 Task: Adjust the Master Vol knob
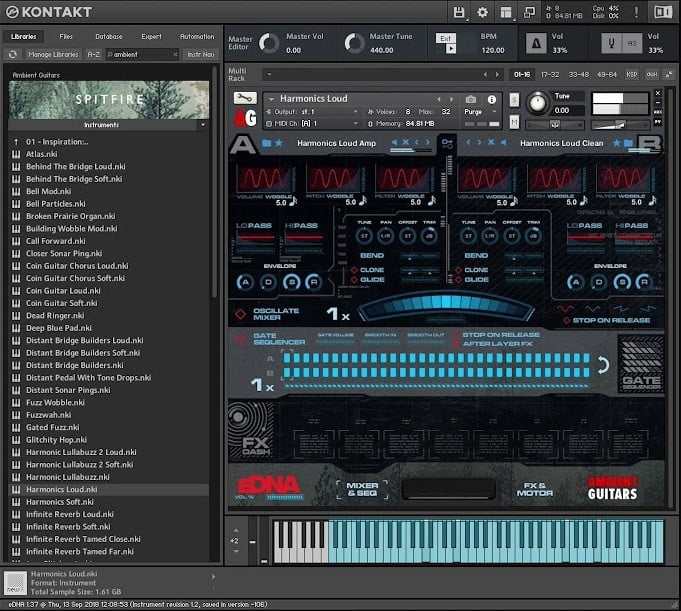point(269,43)
